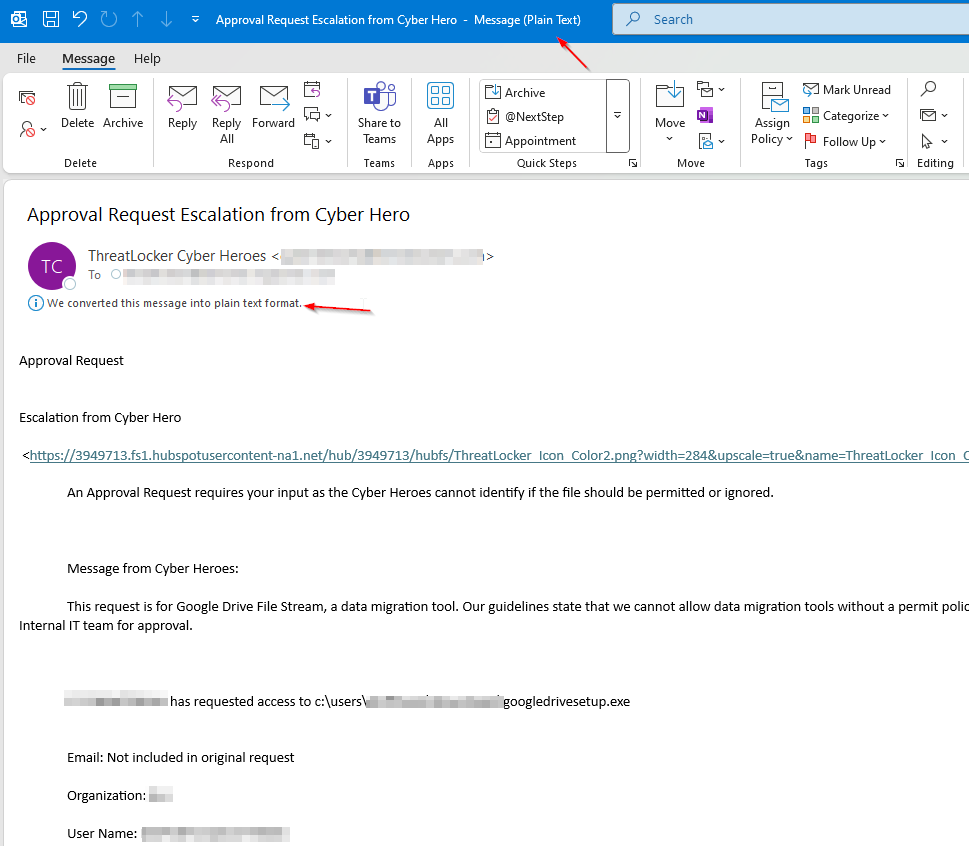969x846 pixels.
Task: Click the Save icon in the title bar
Action: point(51,19)
